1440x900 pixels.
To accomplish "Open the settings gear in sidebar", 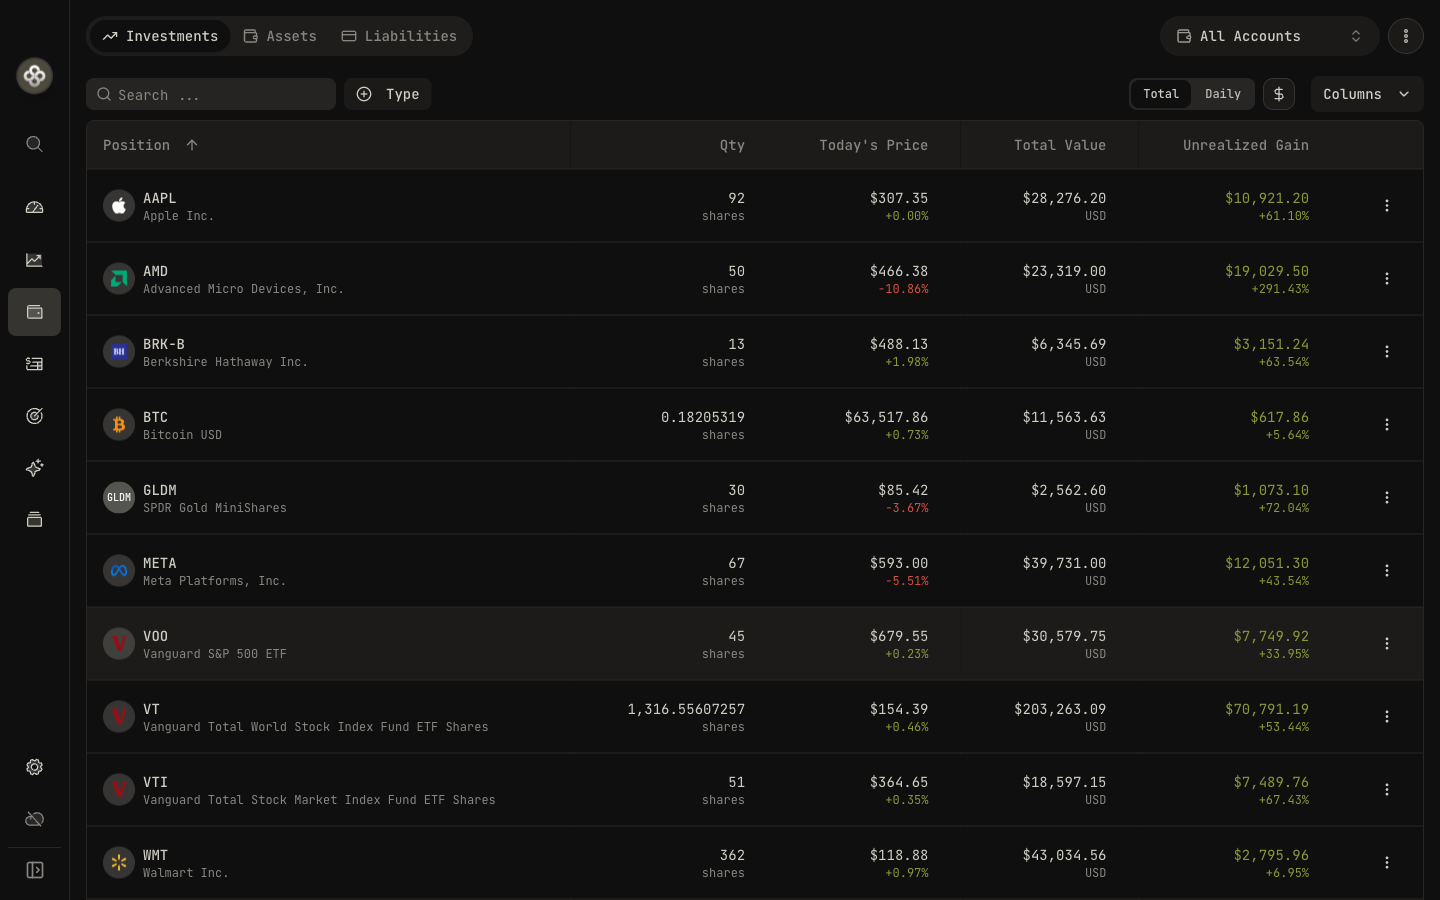I will (34, 767).
